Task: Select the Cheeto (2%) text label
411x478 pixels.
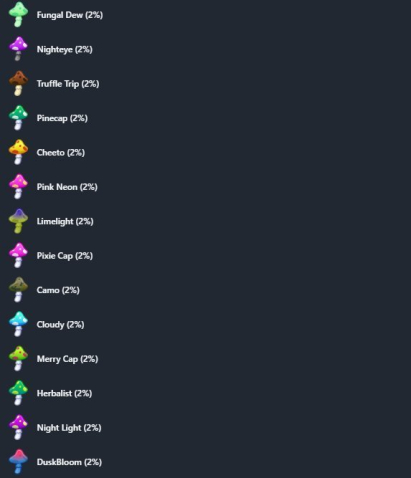Action: (61, 153)
